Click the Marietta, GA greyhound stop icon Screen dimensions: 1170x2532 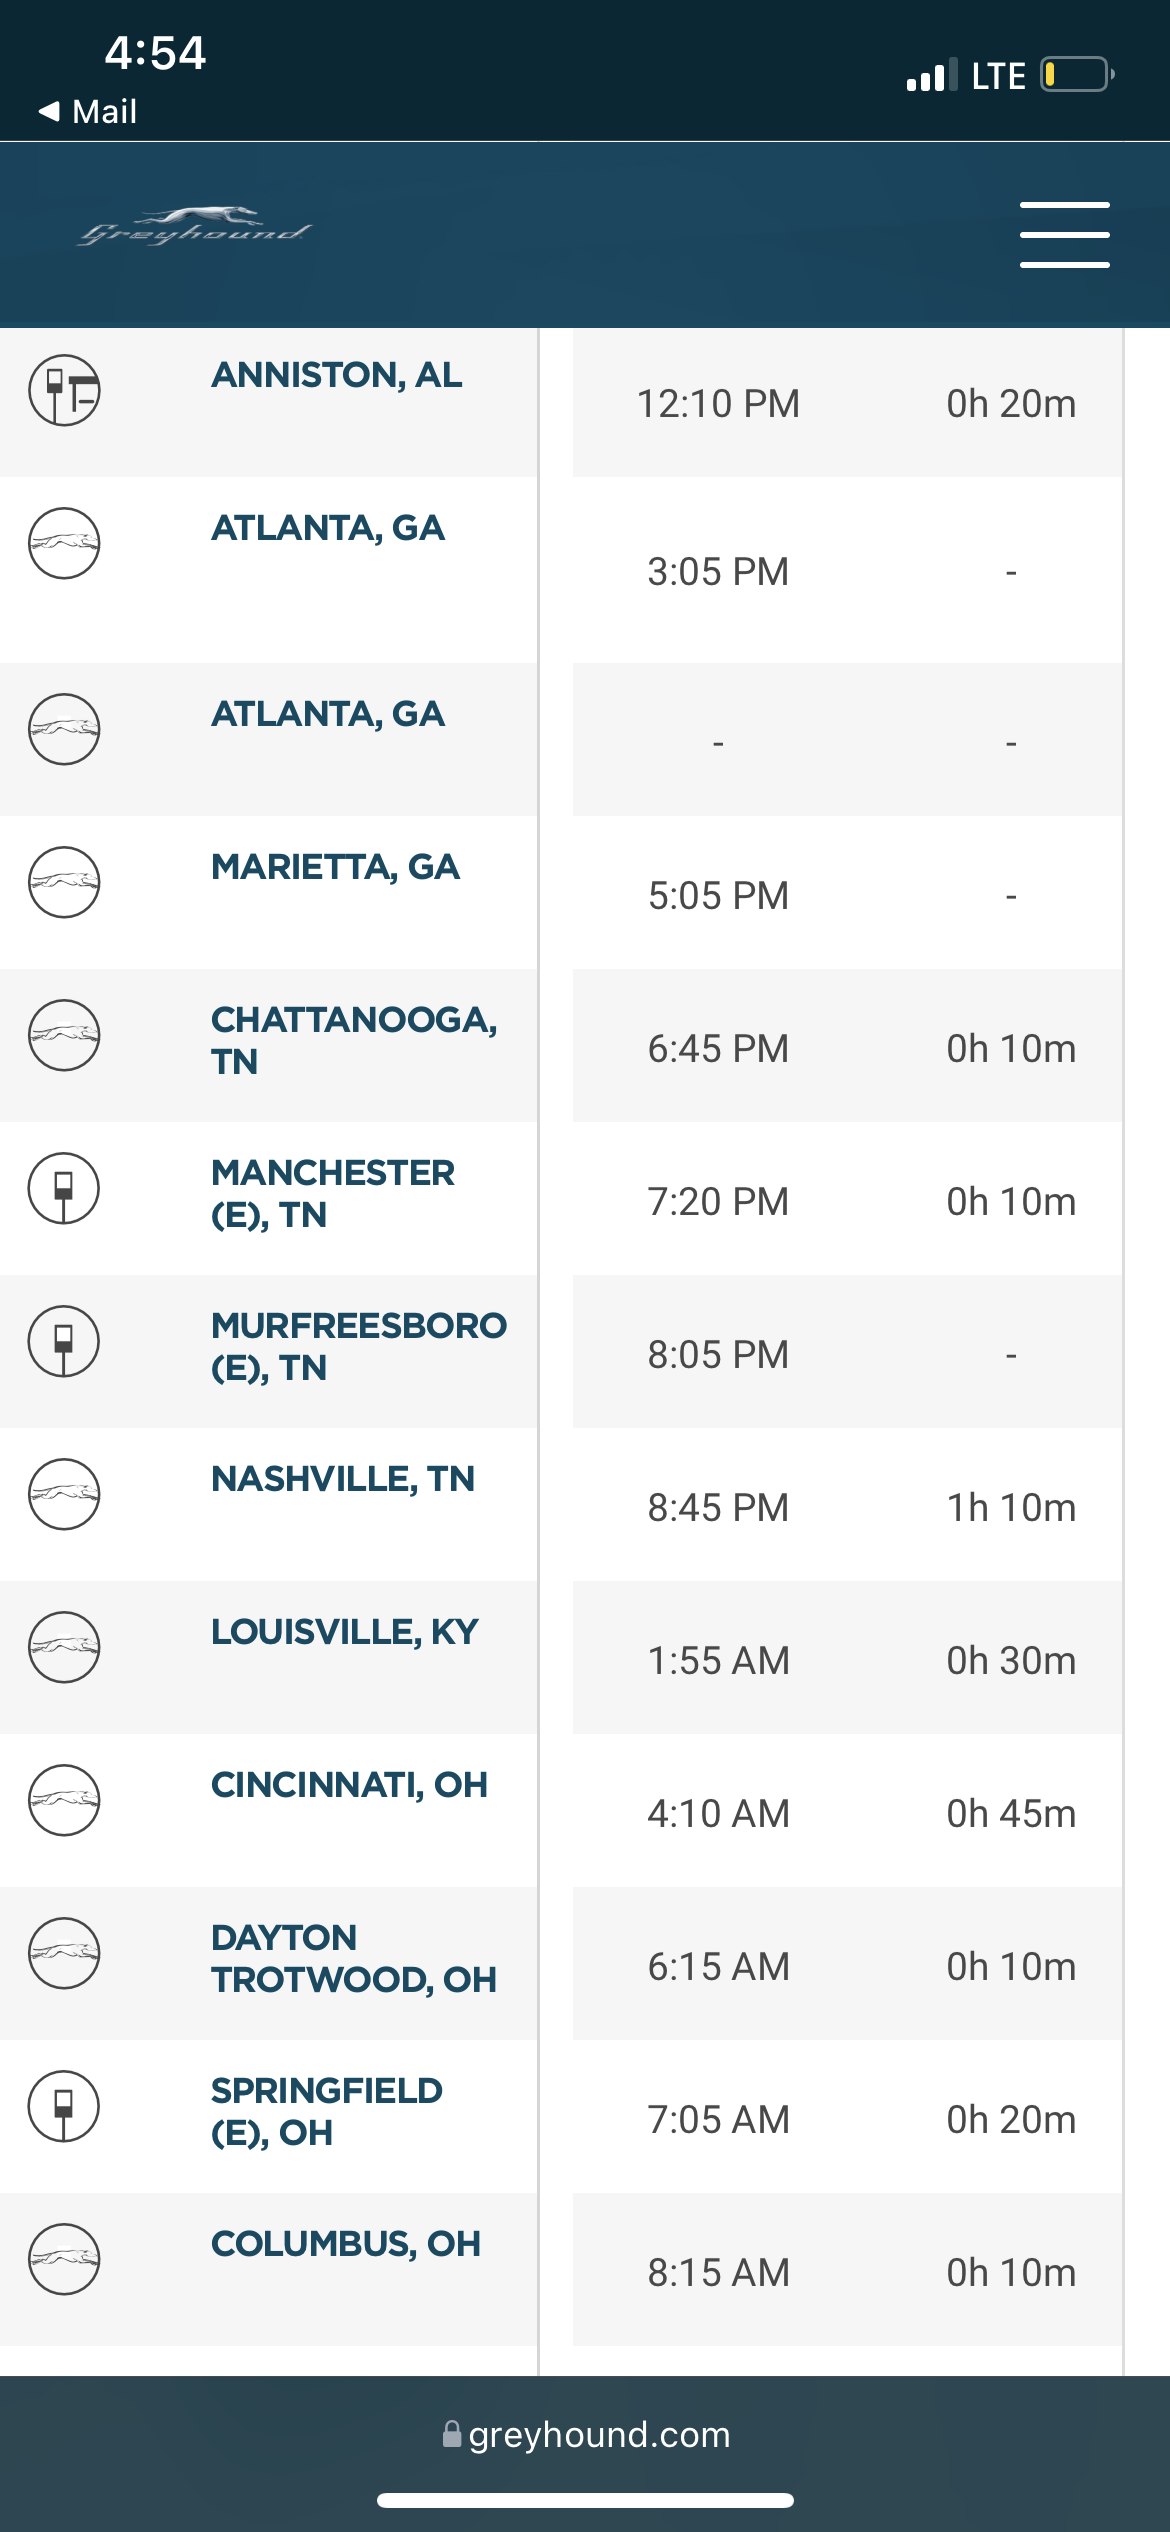64,882
